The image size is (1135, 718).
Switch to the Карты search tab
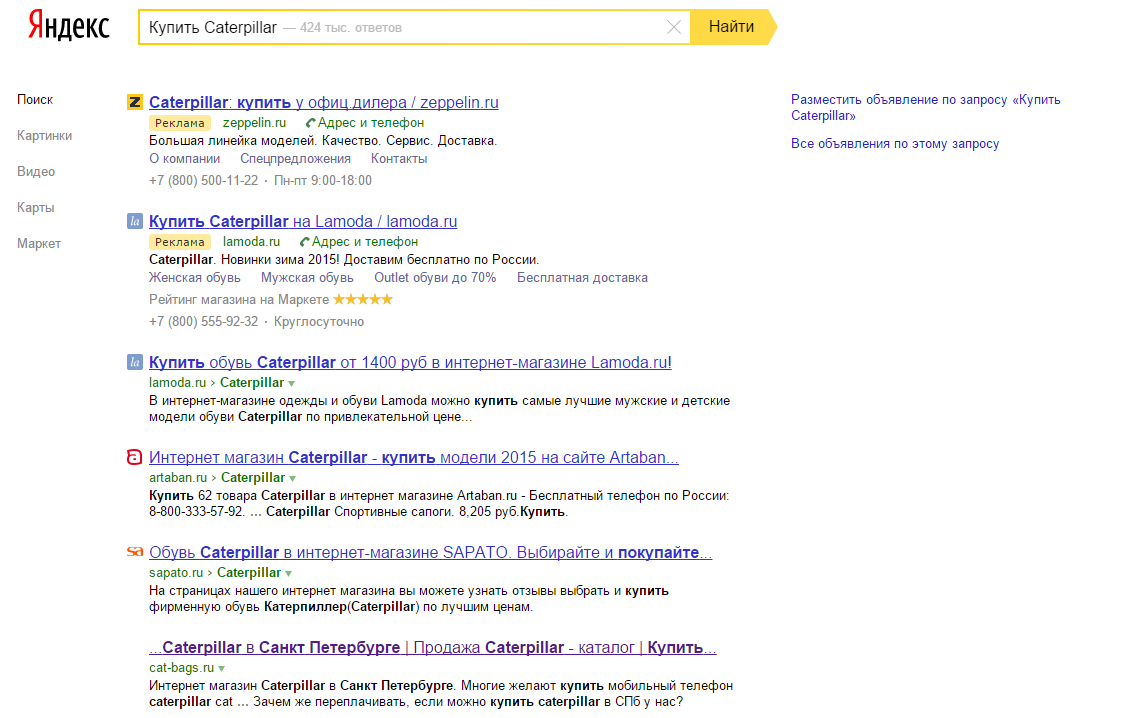click(35, 208)
